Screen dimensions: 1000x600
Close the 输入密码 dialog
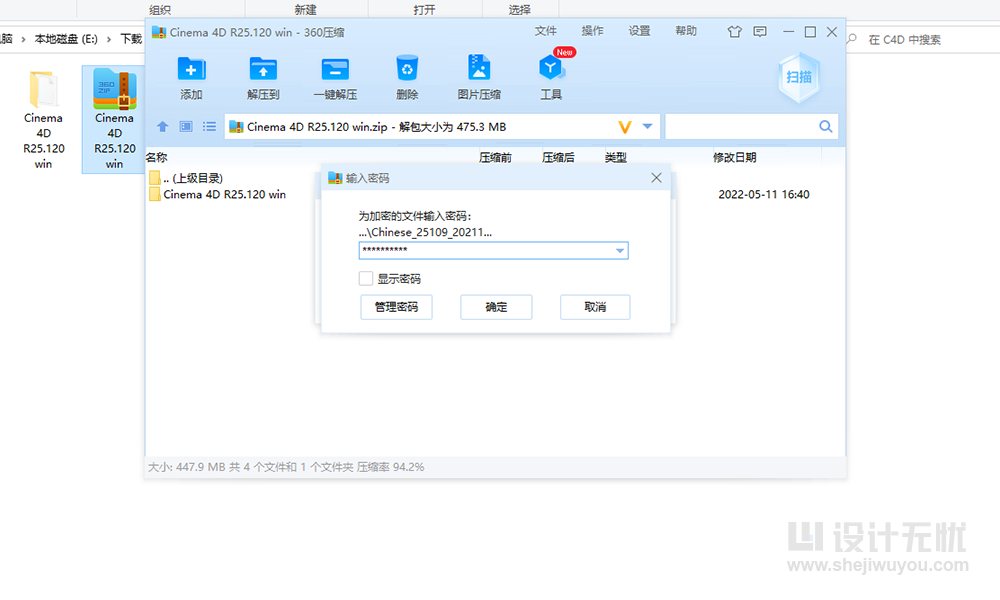[656, 178]
